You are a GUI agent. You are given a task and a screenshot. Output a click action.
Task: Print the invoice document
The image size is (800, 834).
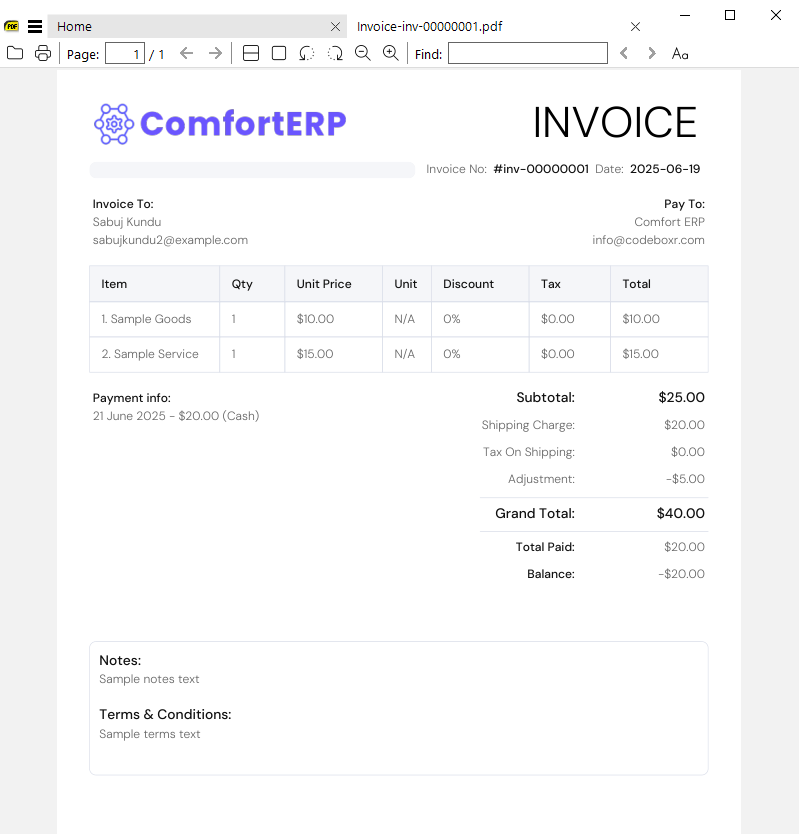[43, 53]
